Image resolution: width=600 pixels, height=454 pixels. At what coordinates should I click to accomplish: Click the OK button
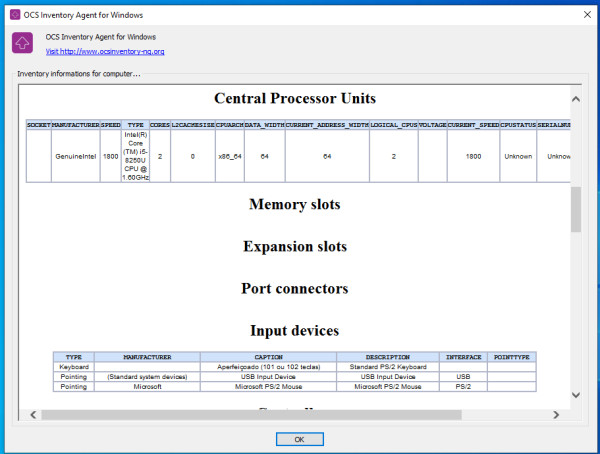tap(300, 439)
